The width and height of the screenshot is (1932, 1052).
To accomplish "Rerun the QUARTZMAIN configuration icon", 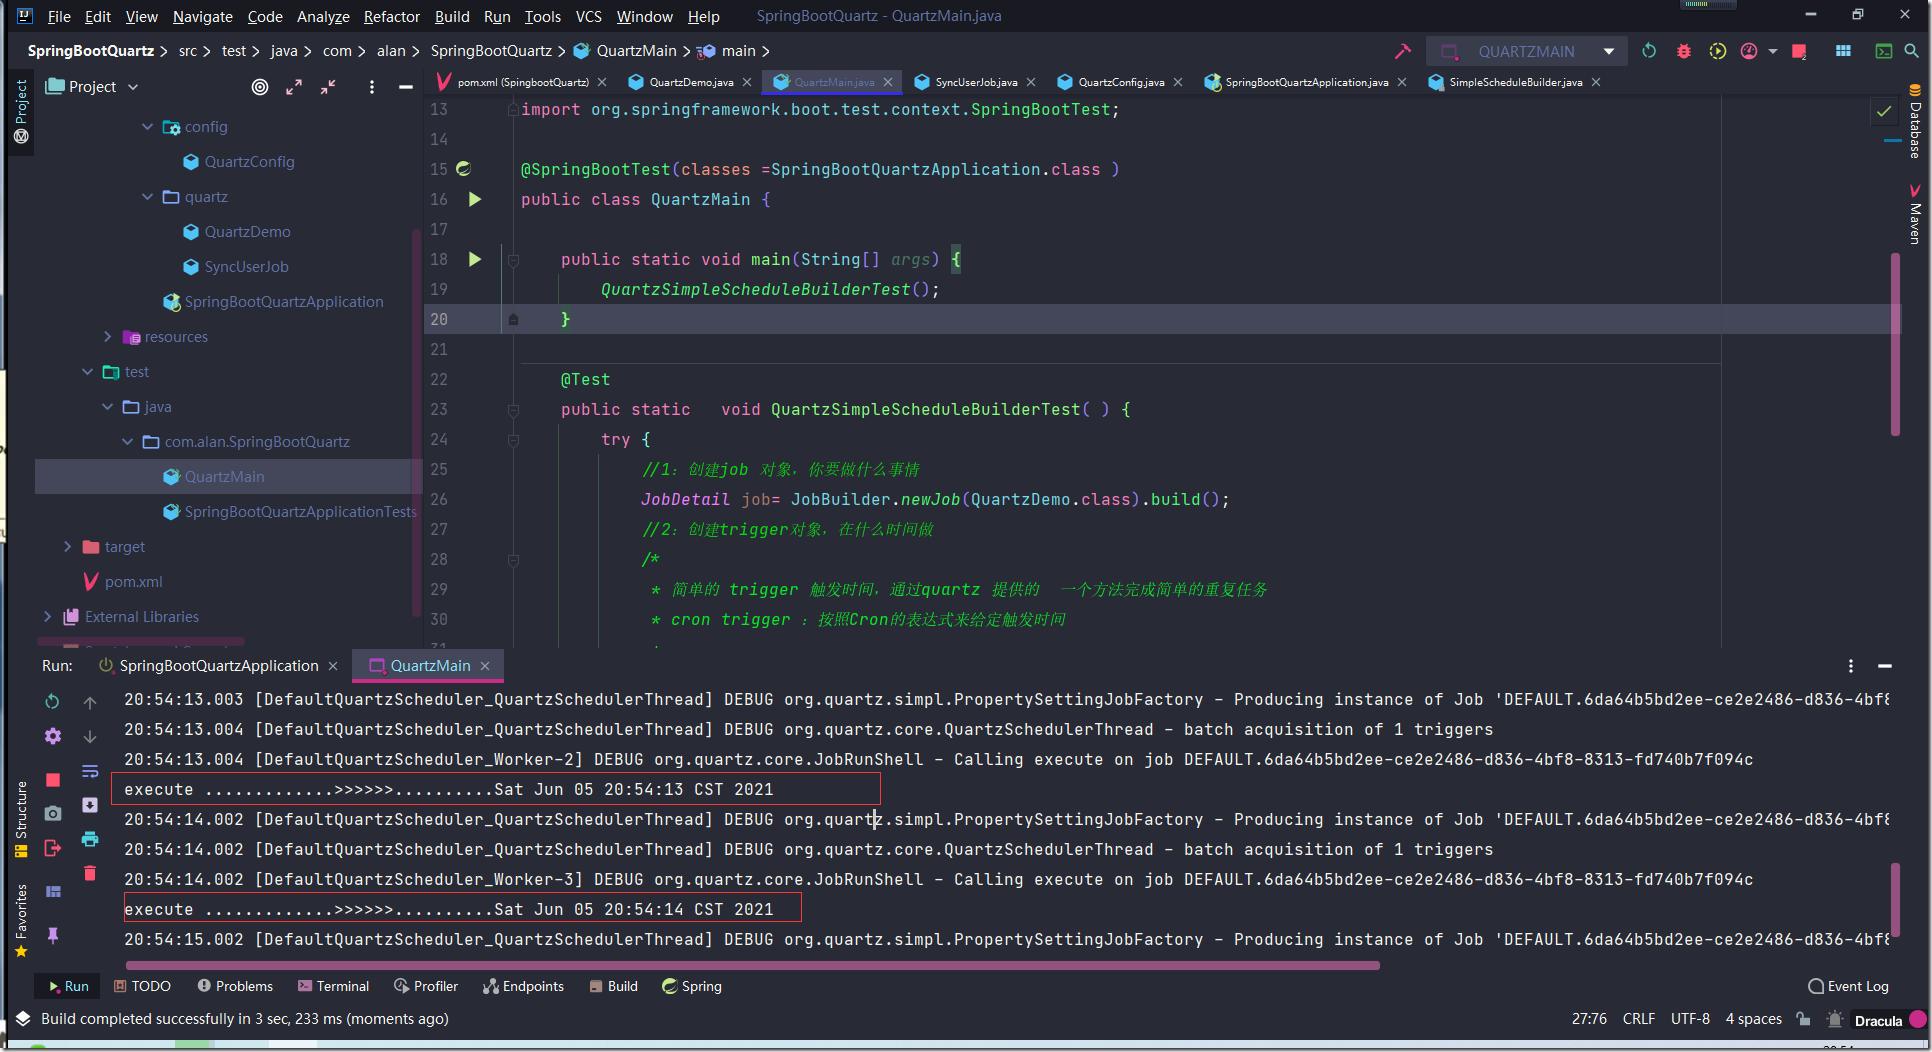I will click(1649, 51).
